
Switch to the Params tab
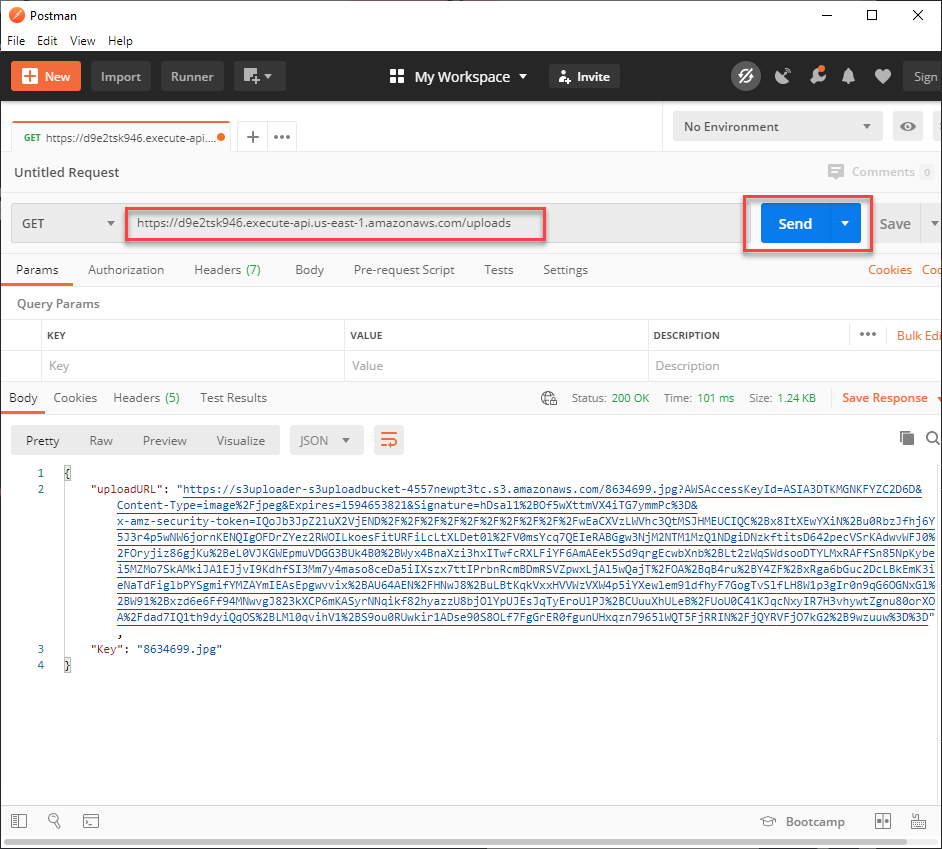pyautogui.click(x=37, y=270)
